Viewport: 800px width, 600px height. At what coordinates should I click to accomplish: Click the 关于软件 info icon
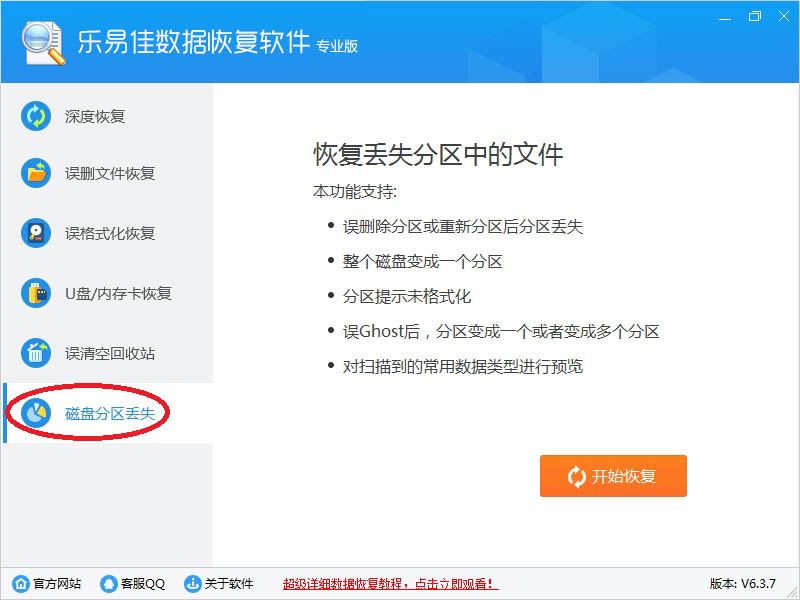point(192,583)
